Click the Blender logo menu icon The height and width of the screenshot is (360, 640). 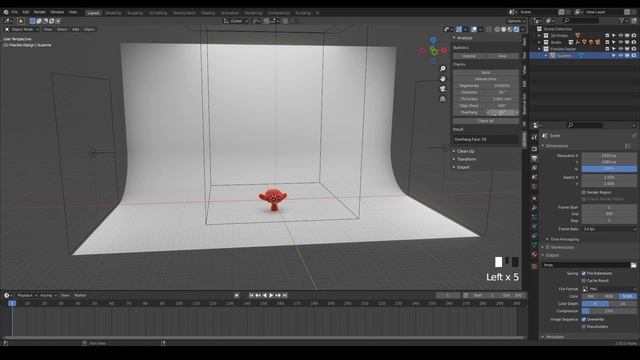[x=6, y=12]
